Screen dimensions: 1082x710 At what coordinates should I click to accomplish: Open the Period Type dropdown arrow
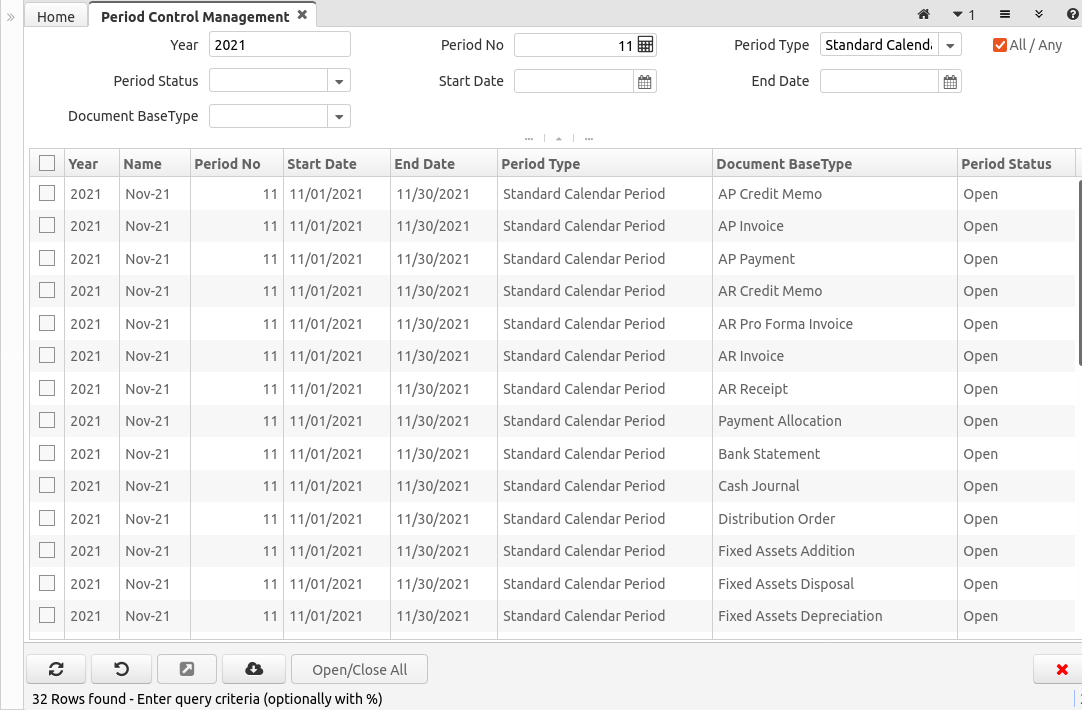click(949, 45)
